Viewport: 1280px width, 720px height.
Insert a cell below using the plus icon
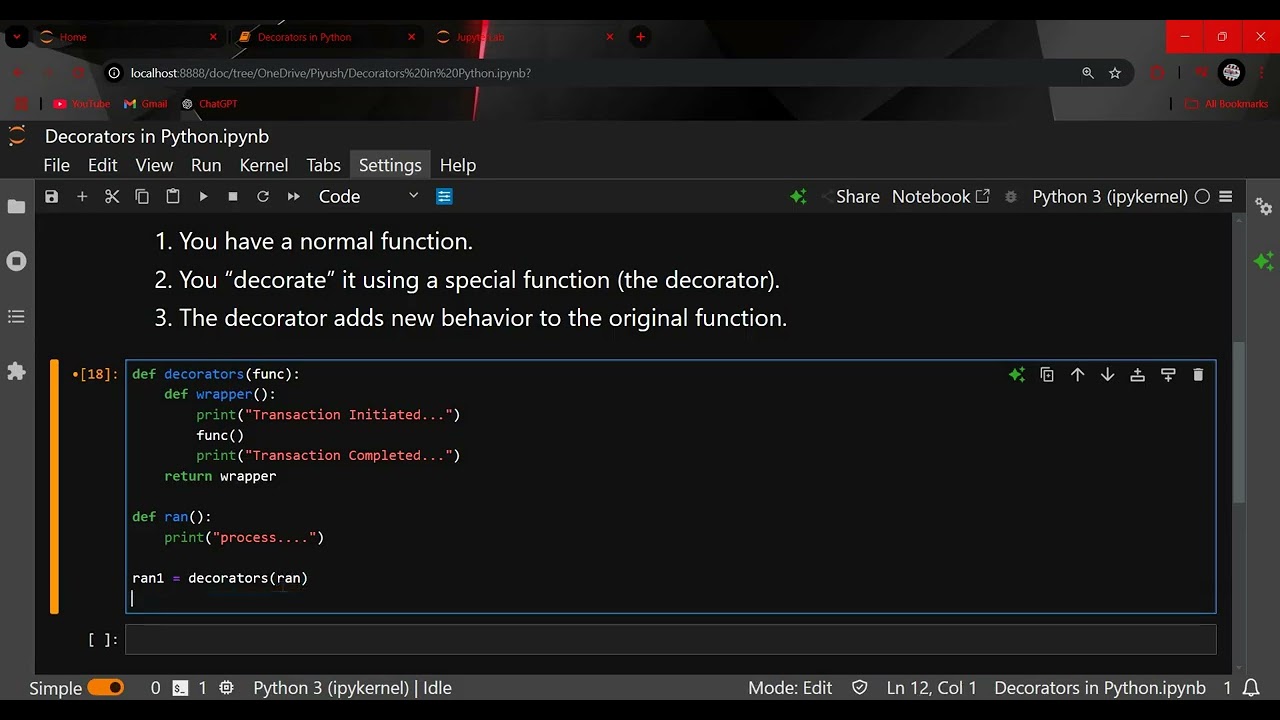point(82,197)
